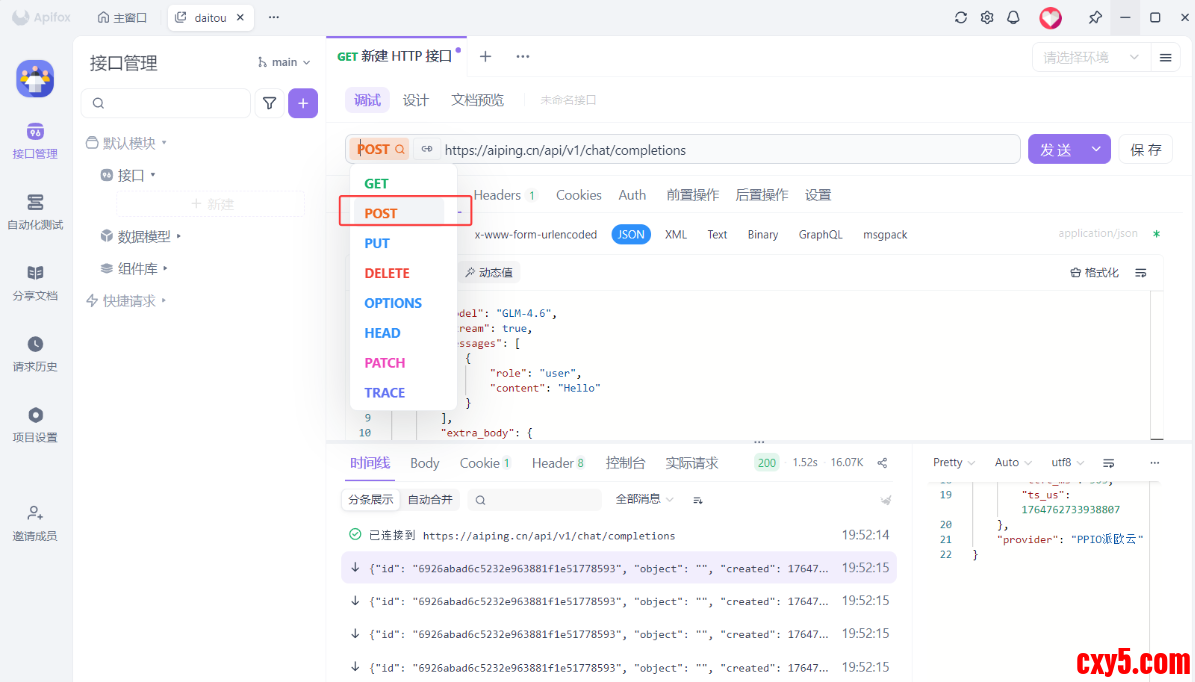Open the Request History sidebar icon
Image resolution: width=1195 pixels, height=682 pixels.
click(x=35, y=353)
